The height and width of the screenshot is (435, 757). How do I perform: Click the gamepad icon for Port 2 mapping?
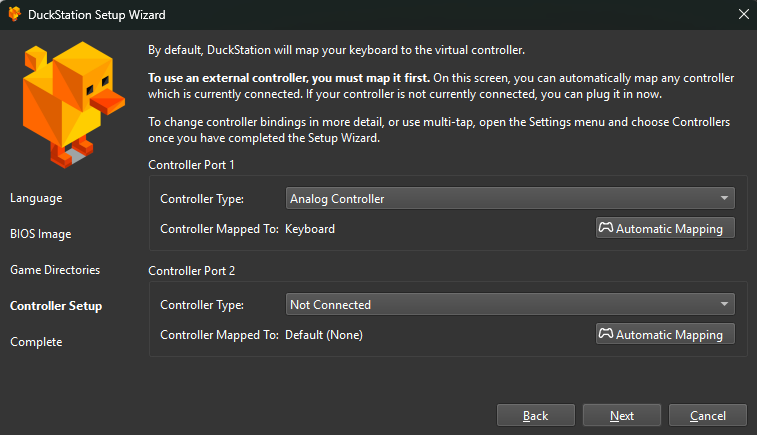click(606, 334)
